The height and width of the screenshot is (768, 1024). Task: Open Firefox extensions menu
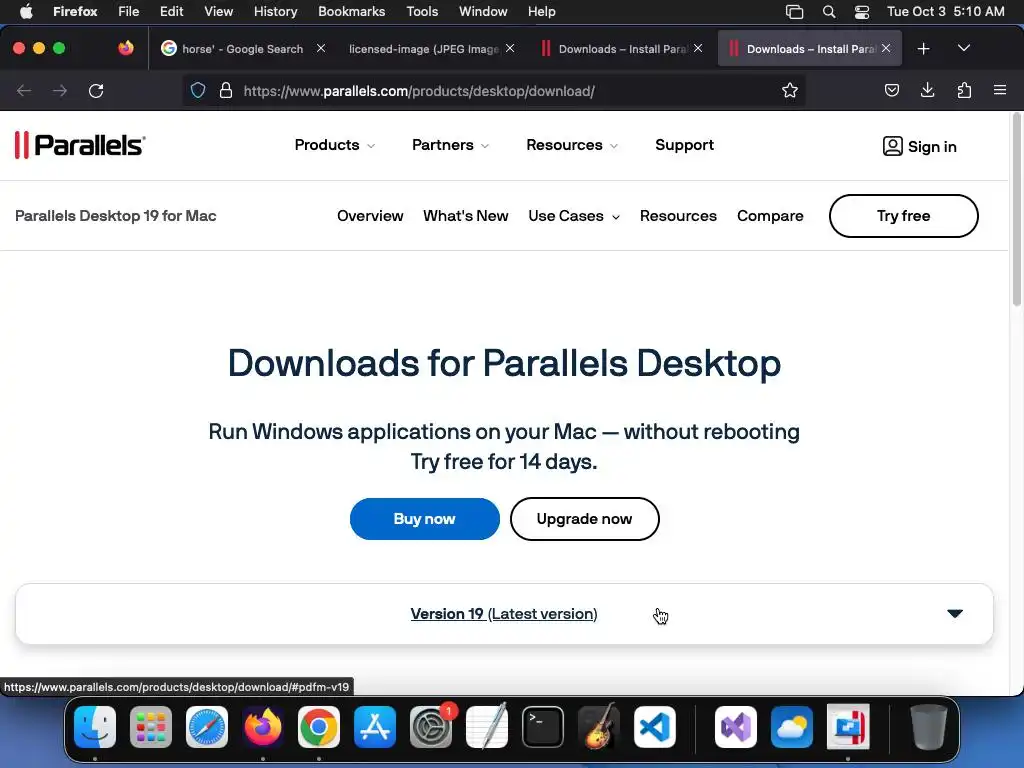click(964, 90)
